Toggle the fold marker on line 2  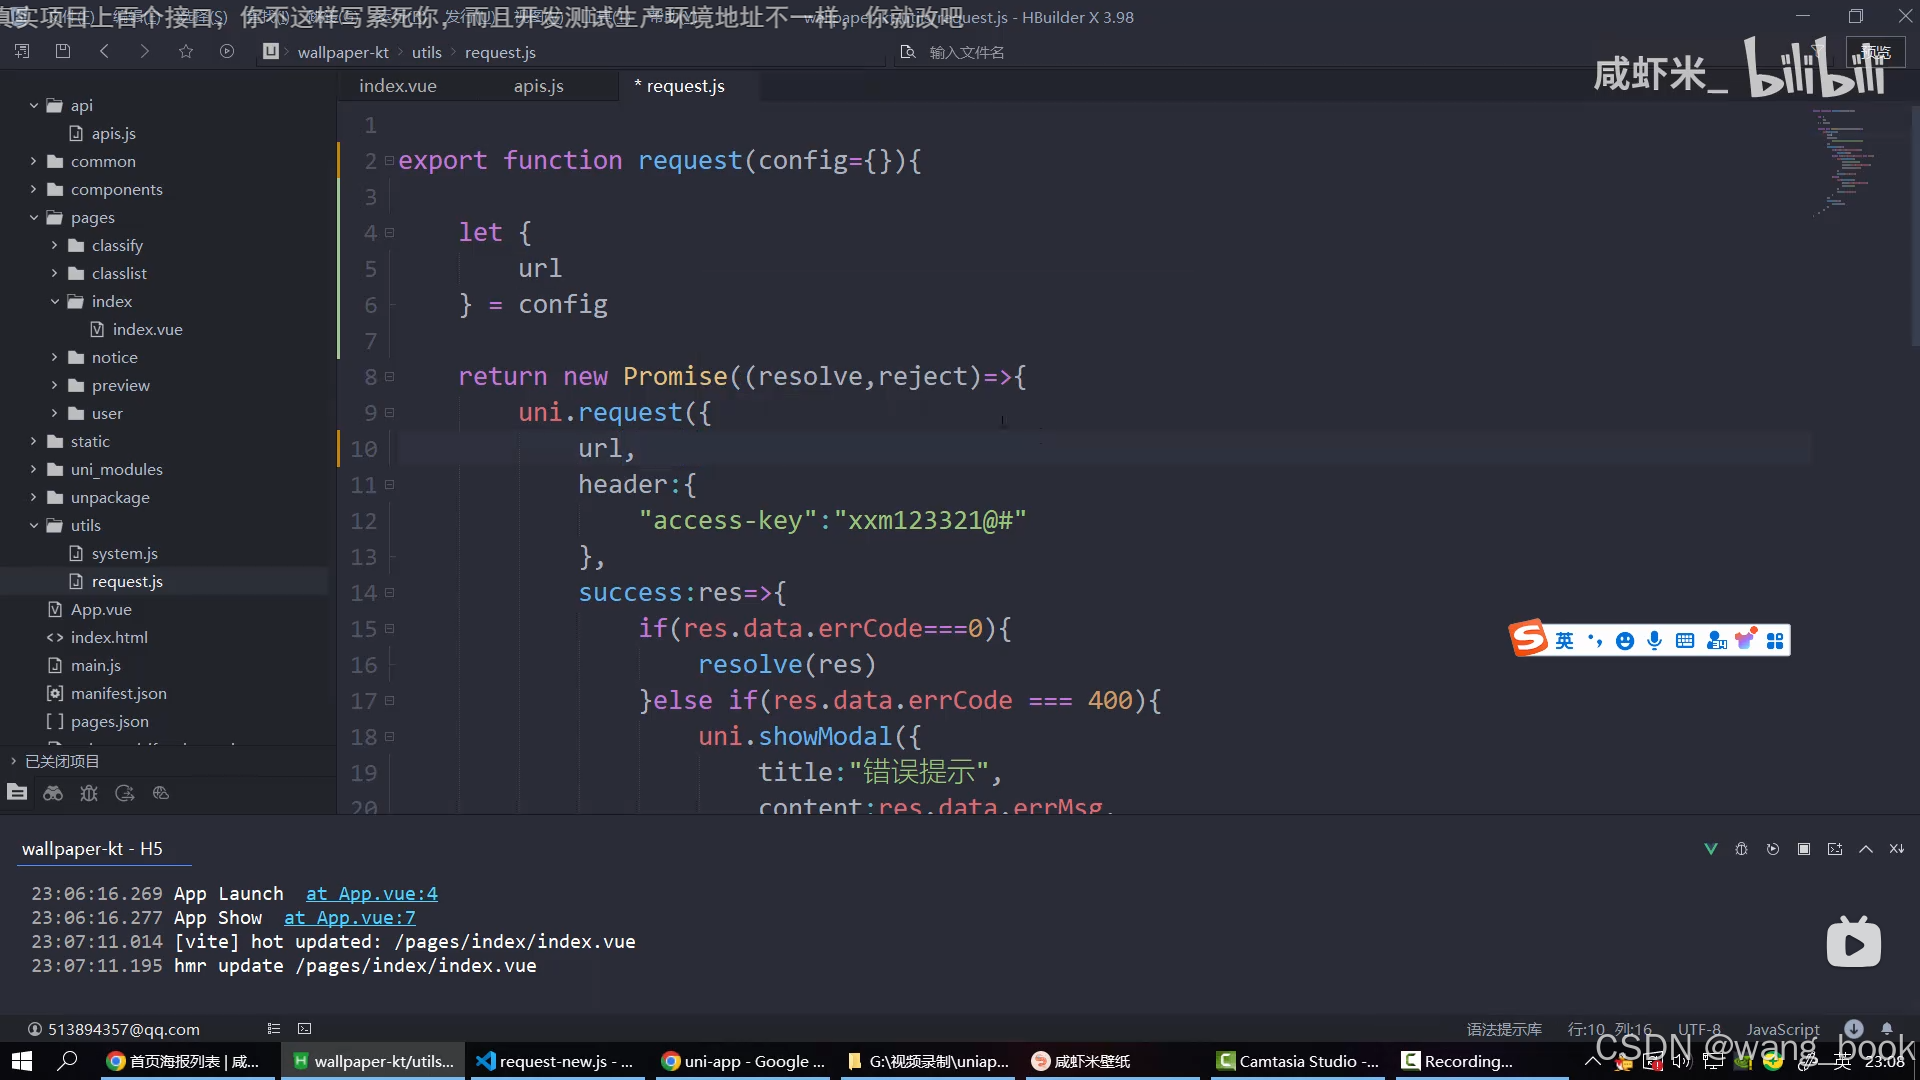tap(390, 161)
